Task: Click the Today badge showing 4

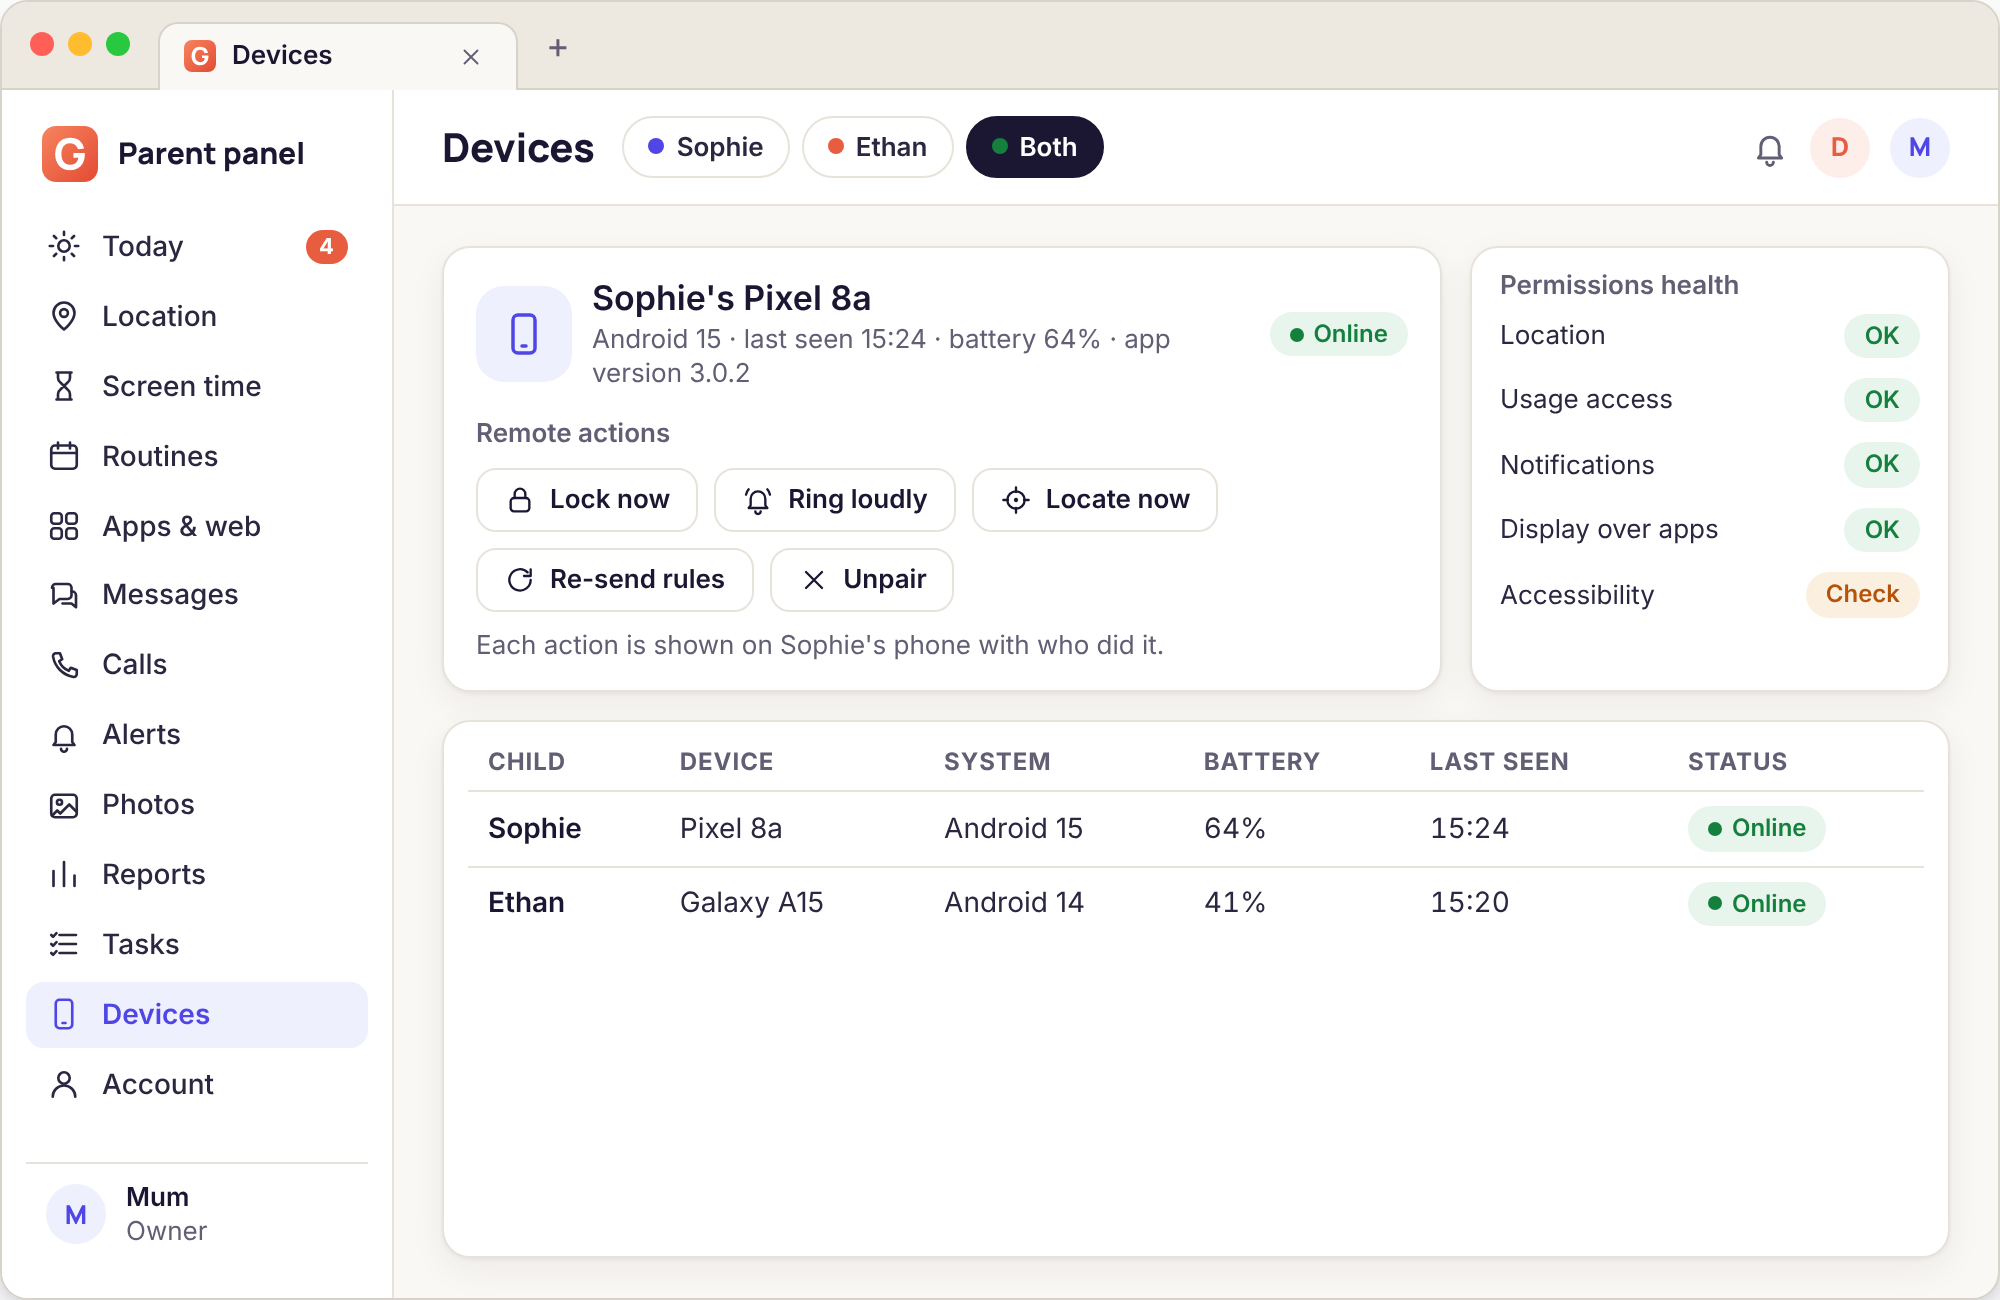Action: pyautogui.click(x=326, y=247)
